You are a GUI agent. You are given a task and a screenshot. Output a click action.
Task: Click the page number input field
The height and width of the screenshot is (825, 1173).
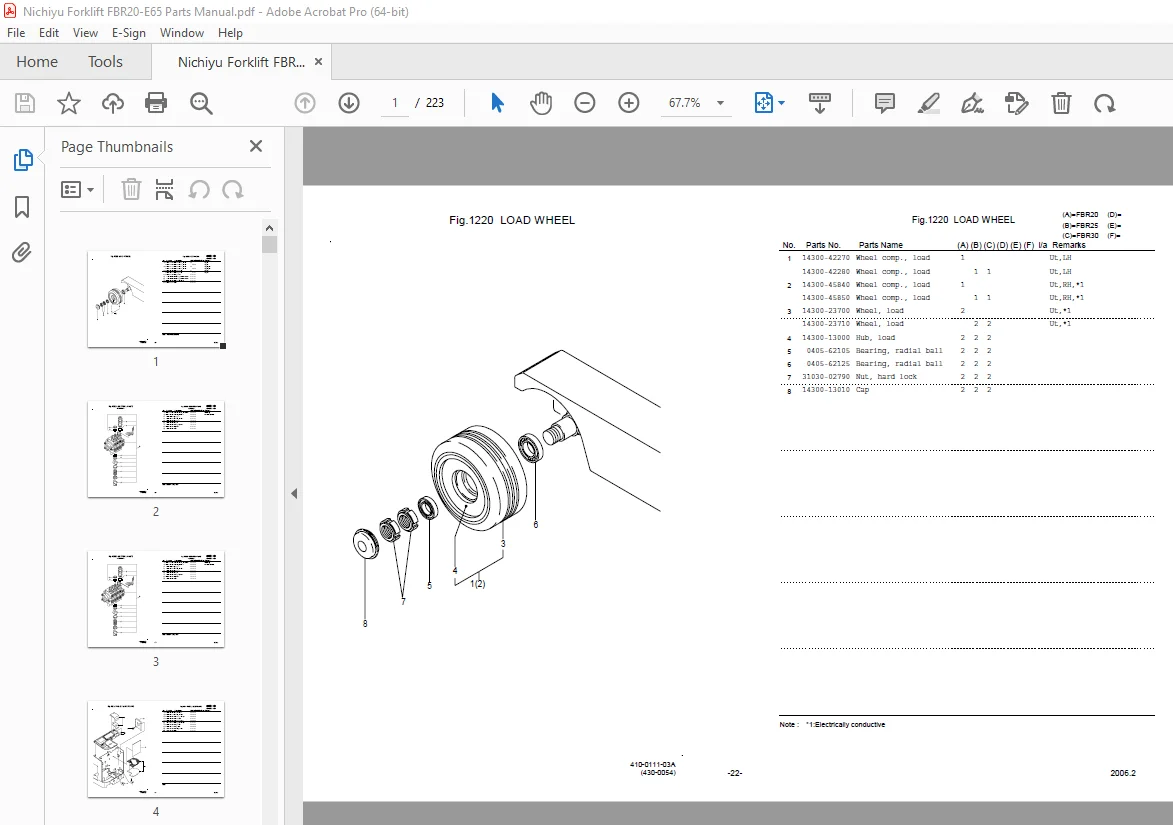pos(395,103)
